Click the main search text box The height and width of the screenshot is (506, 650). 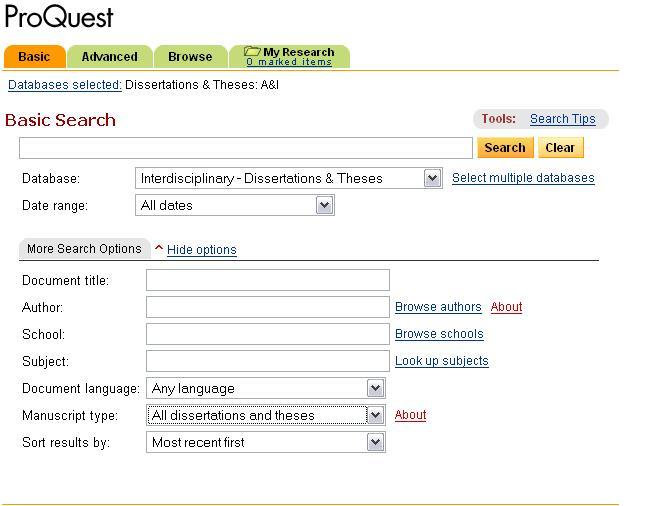coord(246,148)
